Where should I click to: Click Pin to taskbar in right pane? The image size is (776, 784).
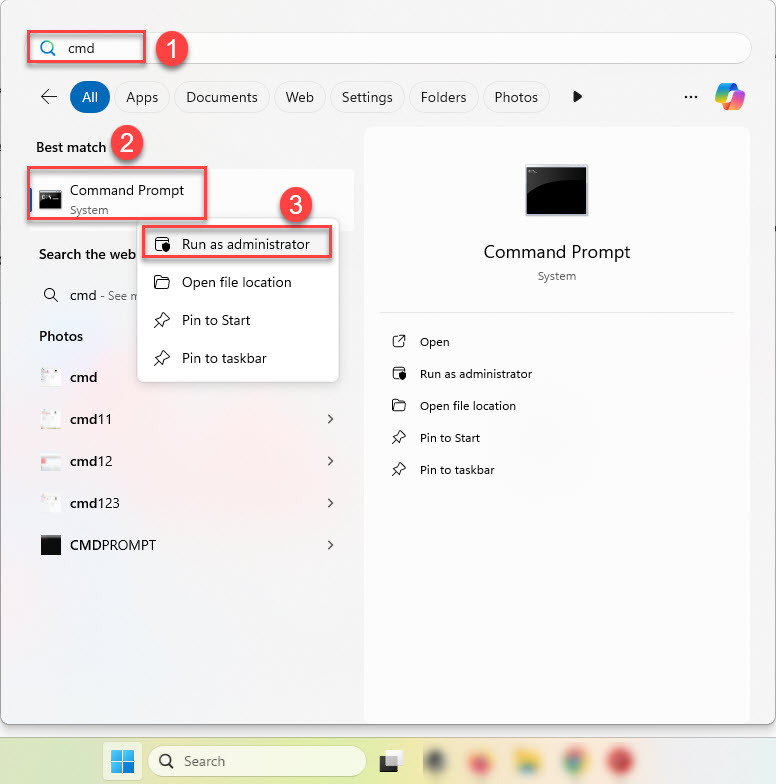pos(456,470)
